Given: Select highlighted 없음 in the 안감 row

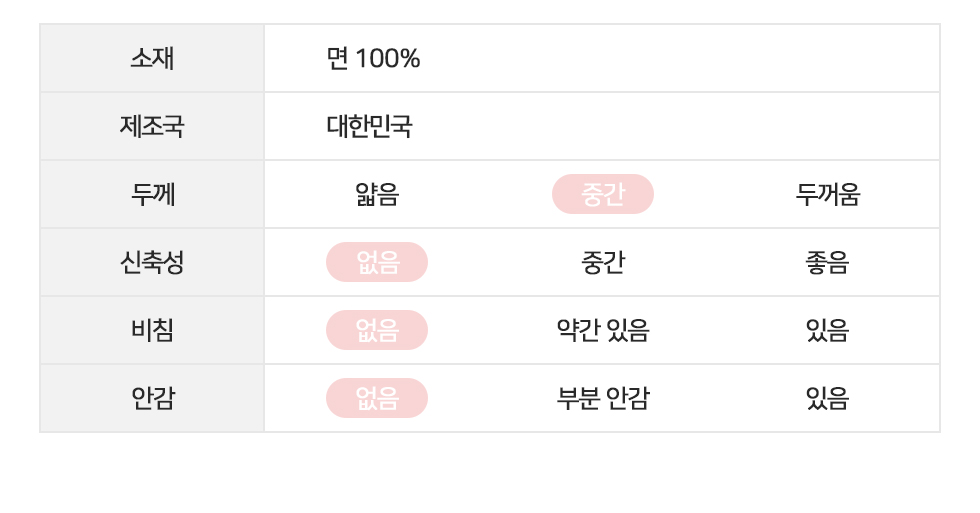Looking at the screenshot, I should point(377,398).
